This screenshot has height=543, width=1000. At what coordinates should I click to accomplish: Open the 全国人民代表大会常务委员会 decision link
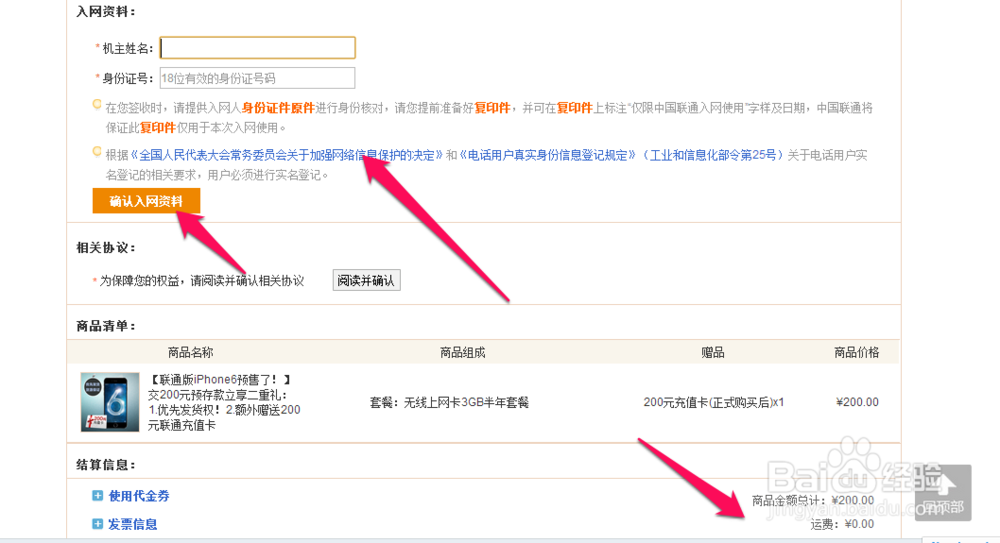286,155
